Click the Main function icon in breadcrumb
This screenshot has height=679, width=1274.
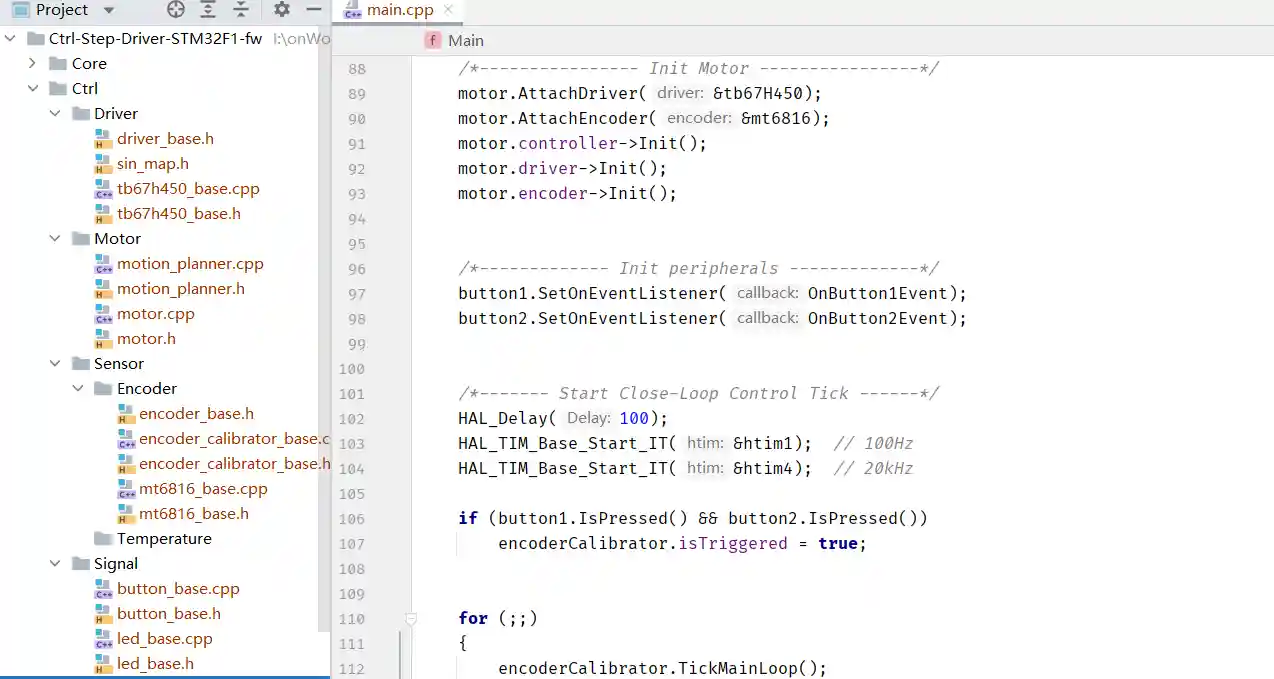(433, 41)
